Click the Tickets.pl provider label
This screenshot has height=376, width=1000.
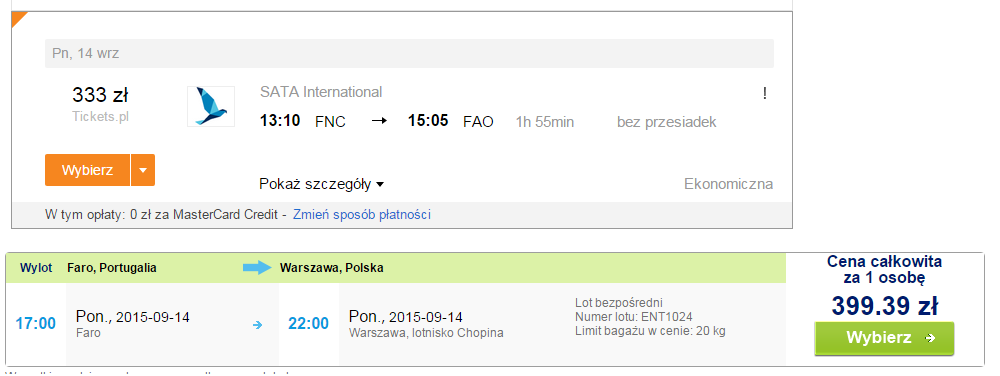(100, 117)
